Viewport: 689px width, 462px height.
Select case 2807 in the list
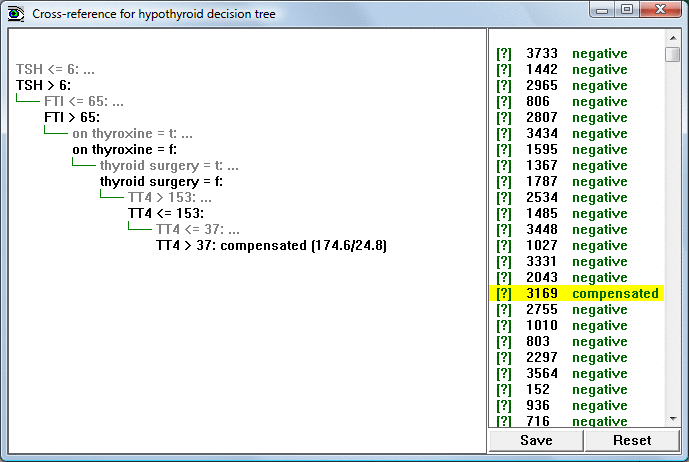click(x=577, y=117)
